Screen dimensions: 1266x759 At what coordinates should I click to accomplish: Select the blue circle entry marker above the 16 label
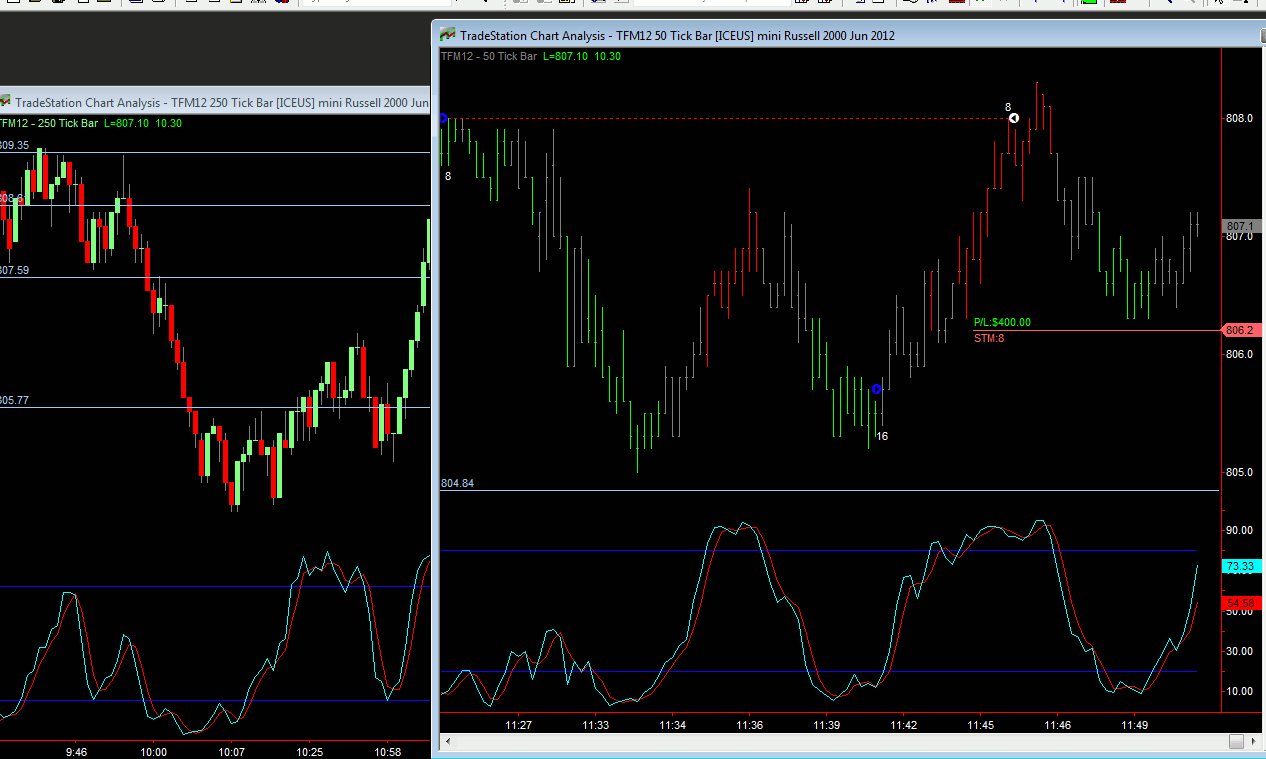tap(877, 389)
